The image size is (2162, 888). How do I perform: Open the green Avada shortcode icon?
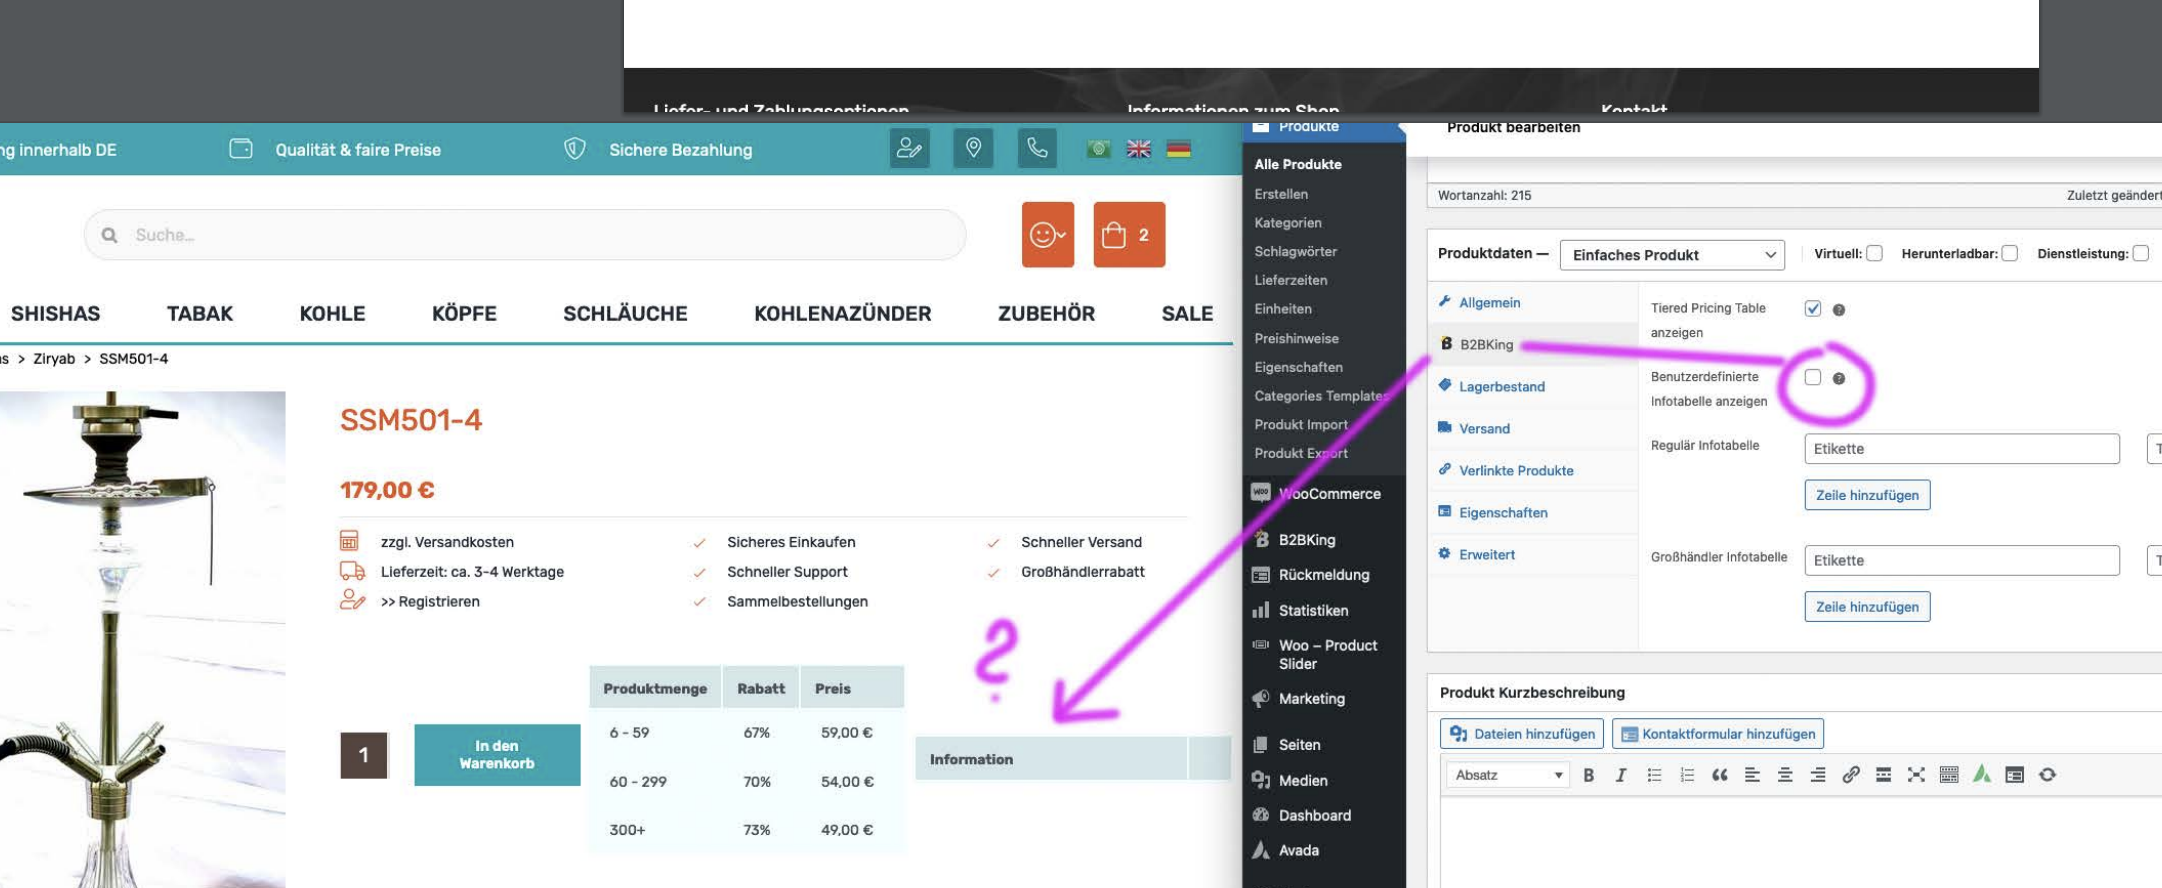pos(1982,775)
